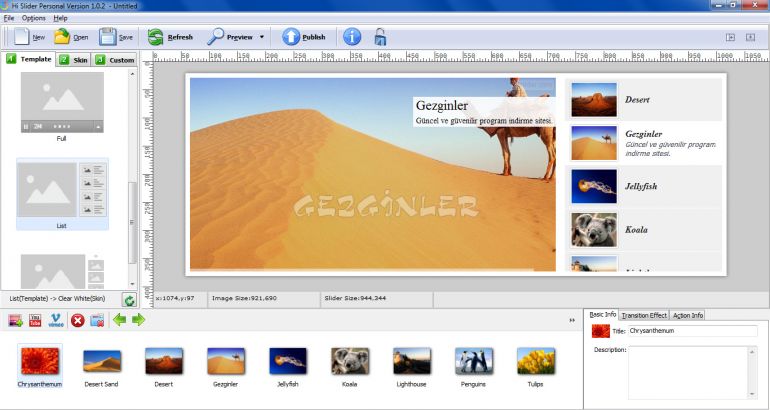Save project using the floppy disk icon
Image resolution: width=770 pixels, height=410 pixels.
click(108, 36)
